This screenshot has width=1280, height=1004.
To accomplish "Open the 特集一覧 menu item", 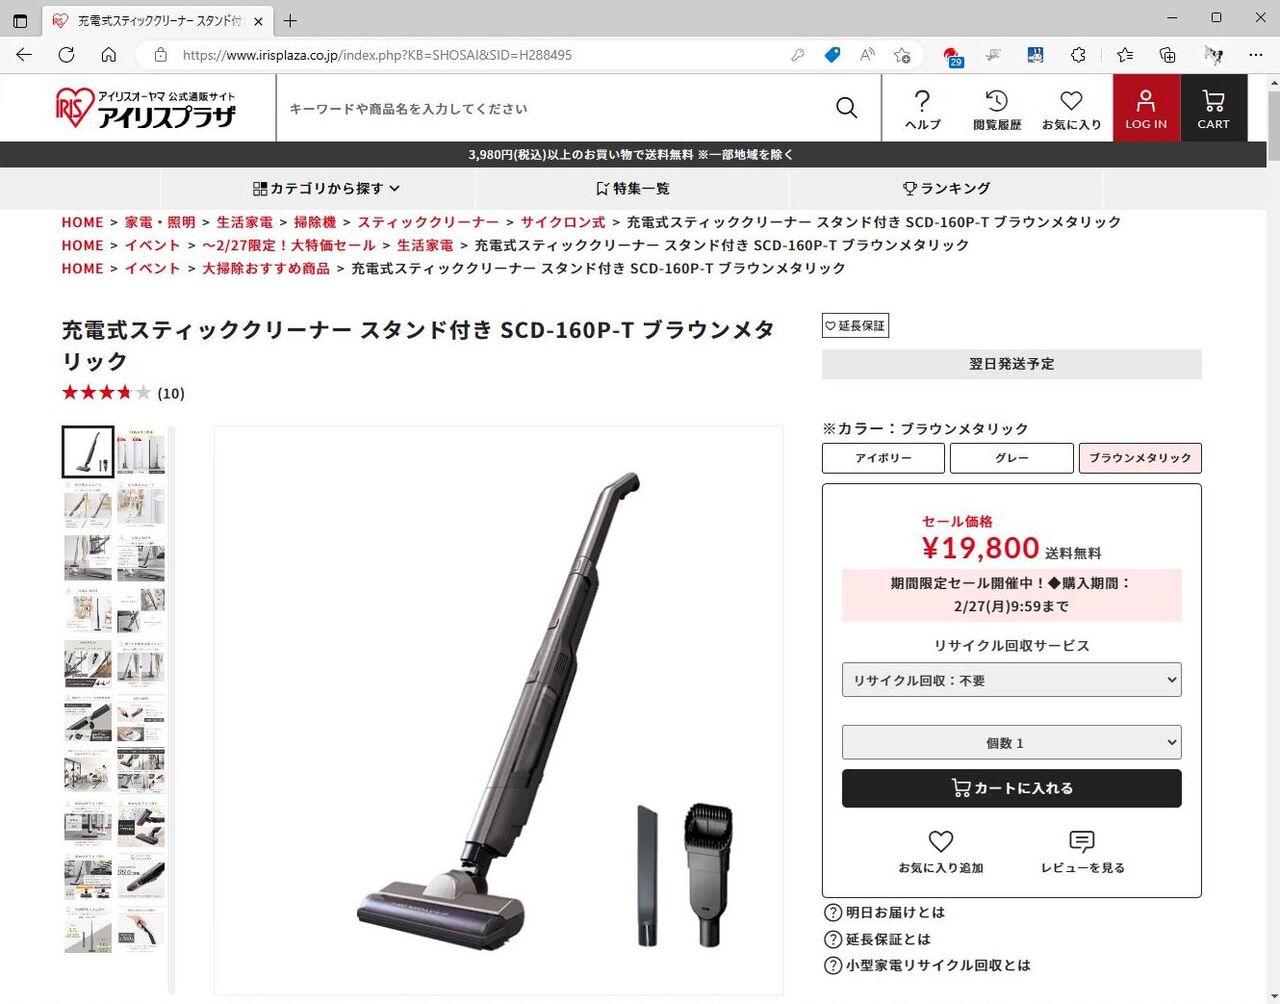I will pos(632,188).
